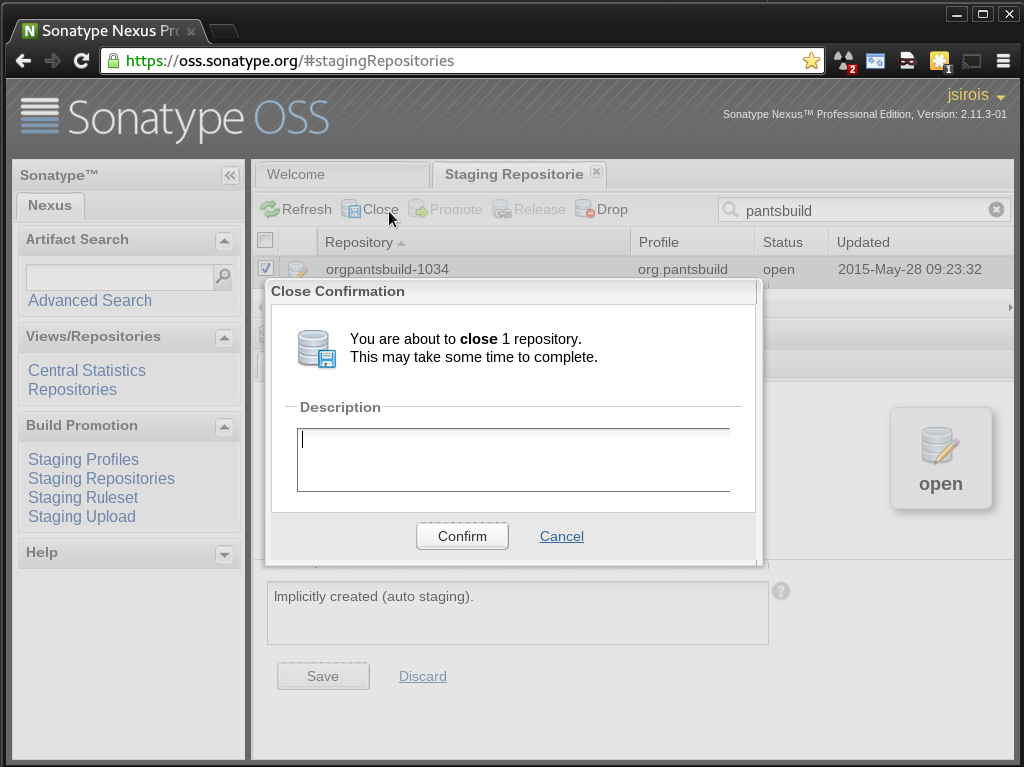Click the radiation extension icon with badge 2
The image size is (1024, 767).
[x=844, y=61]
